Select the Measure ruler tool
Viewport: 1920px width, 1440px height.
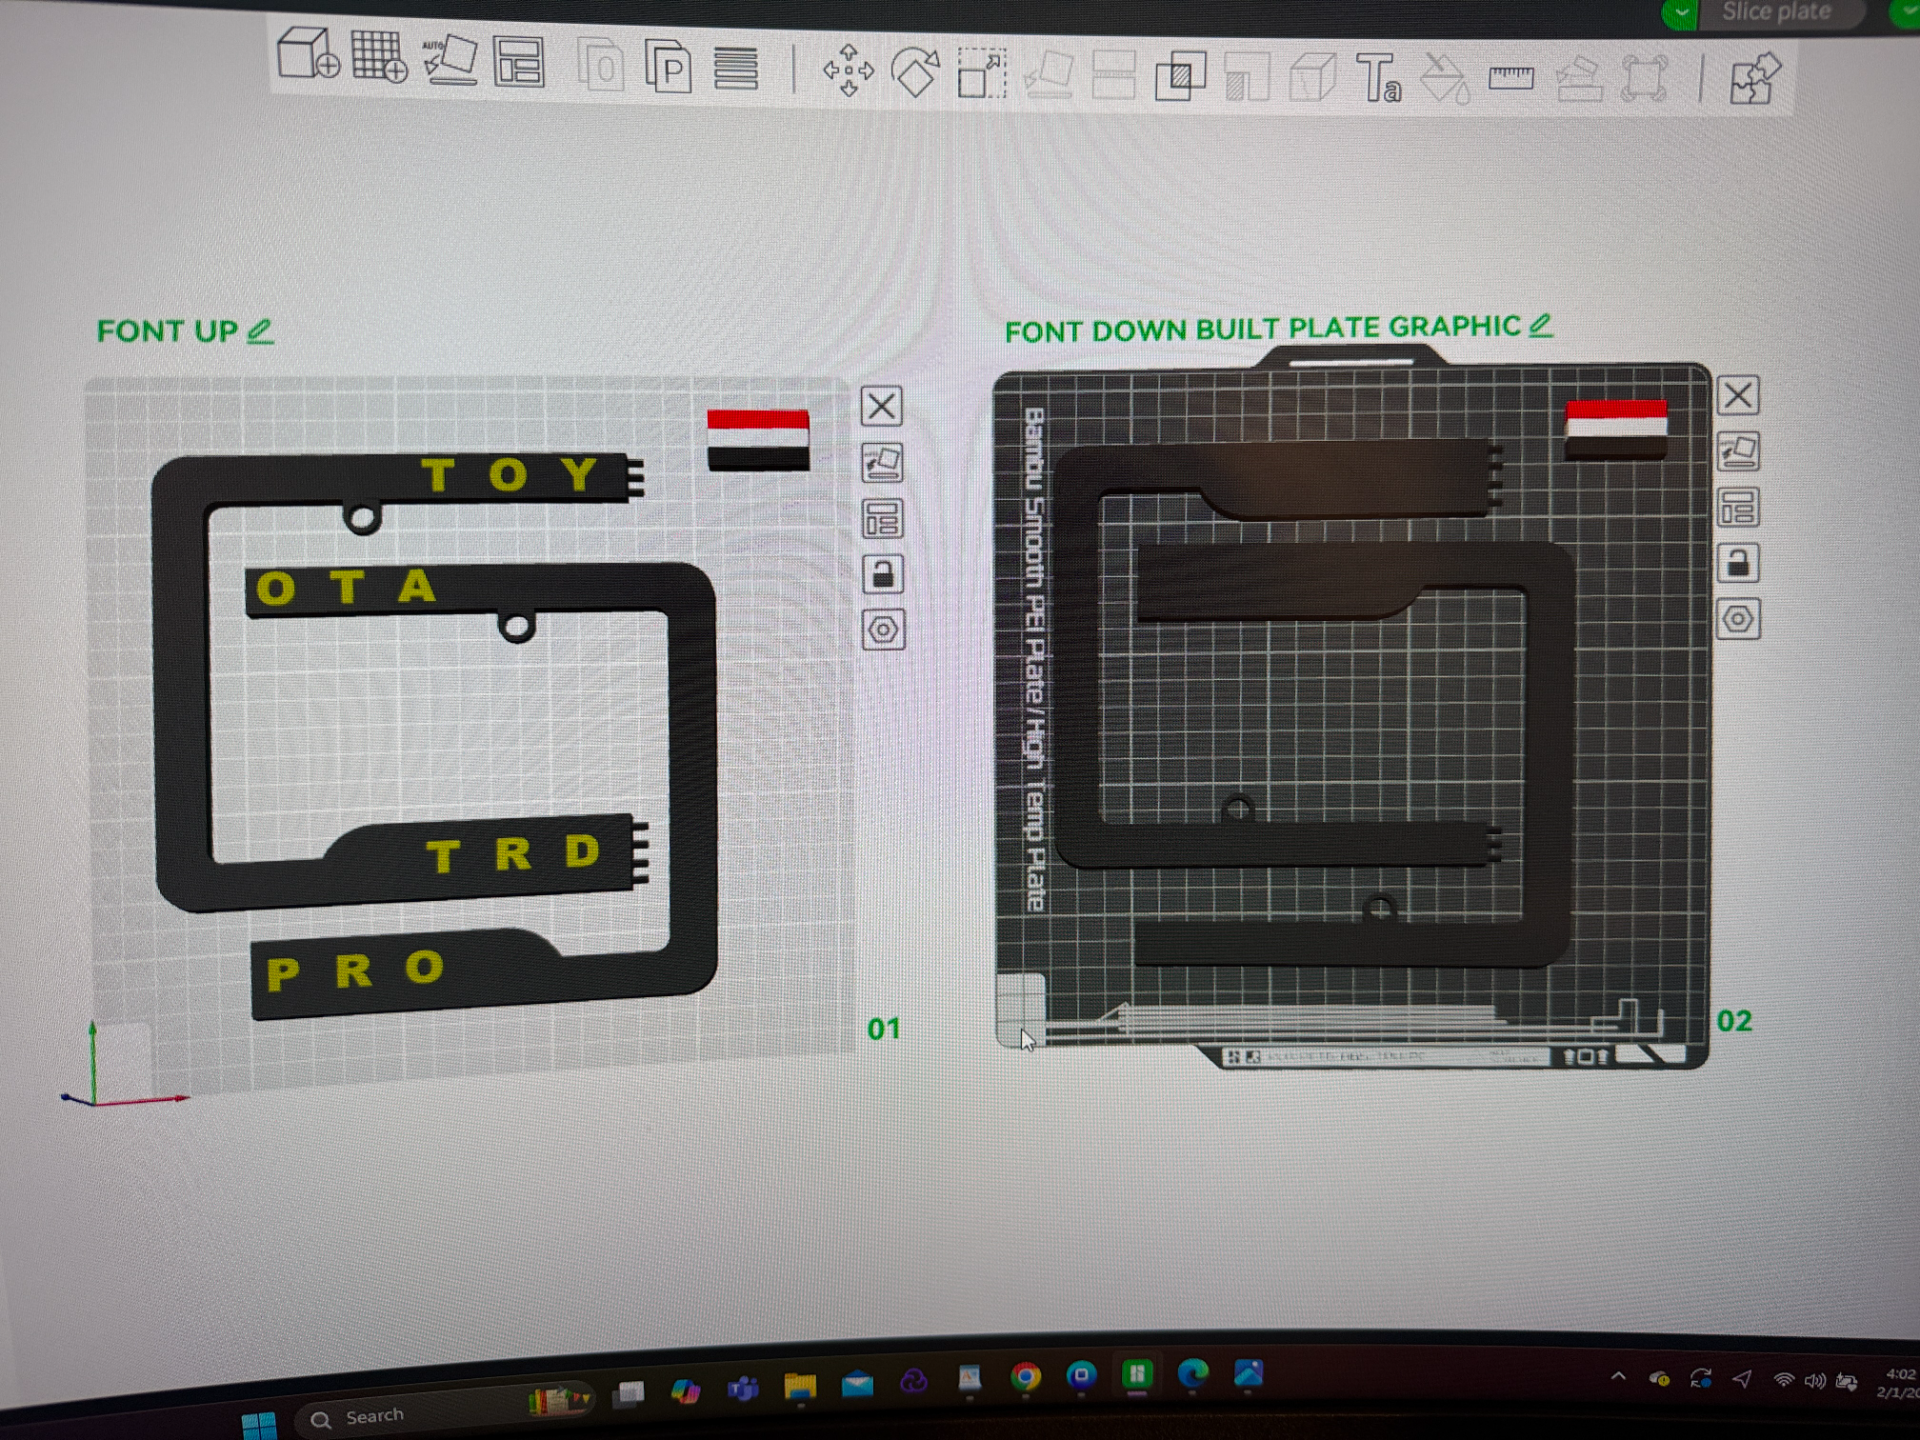1511,77
